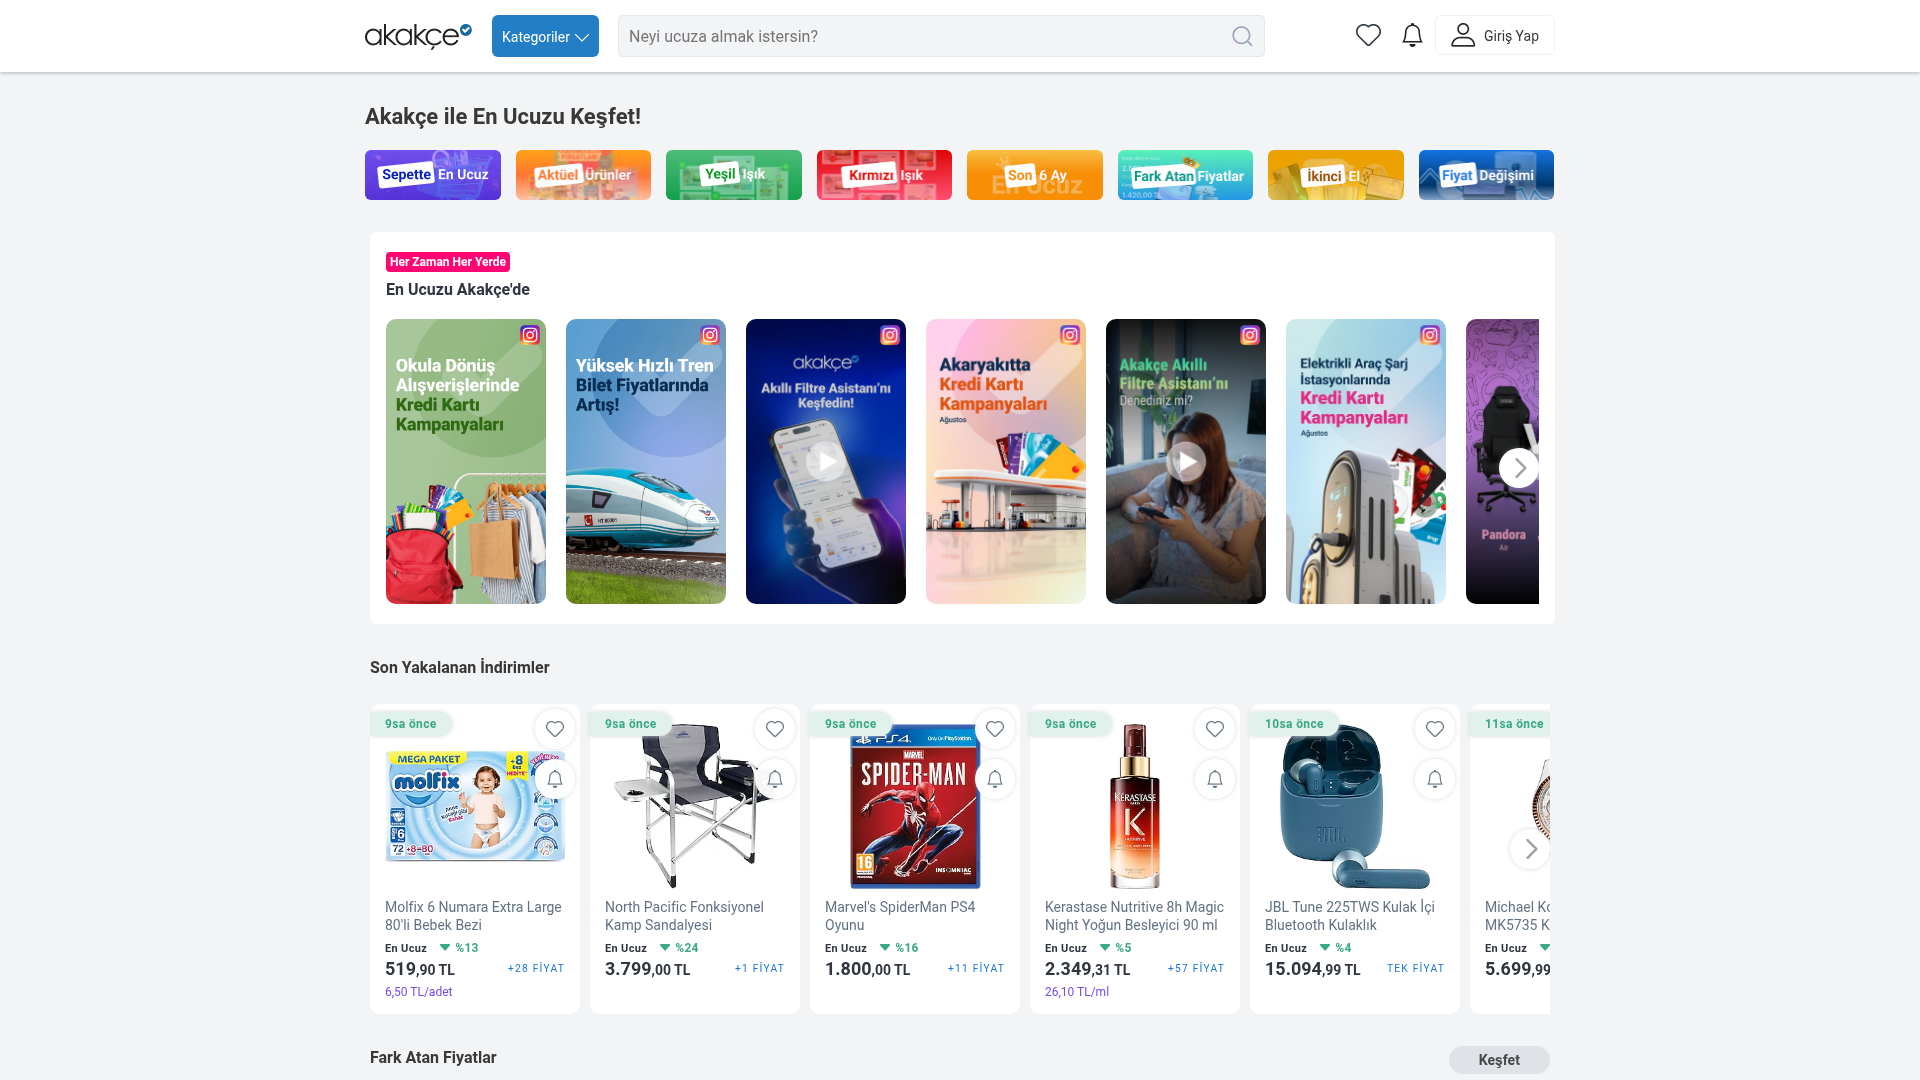
Task: Favorite Marvel's SpiderMan PS4 game
Action: click(x=995, y=729)
